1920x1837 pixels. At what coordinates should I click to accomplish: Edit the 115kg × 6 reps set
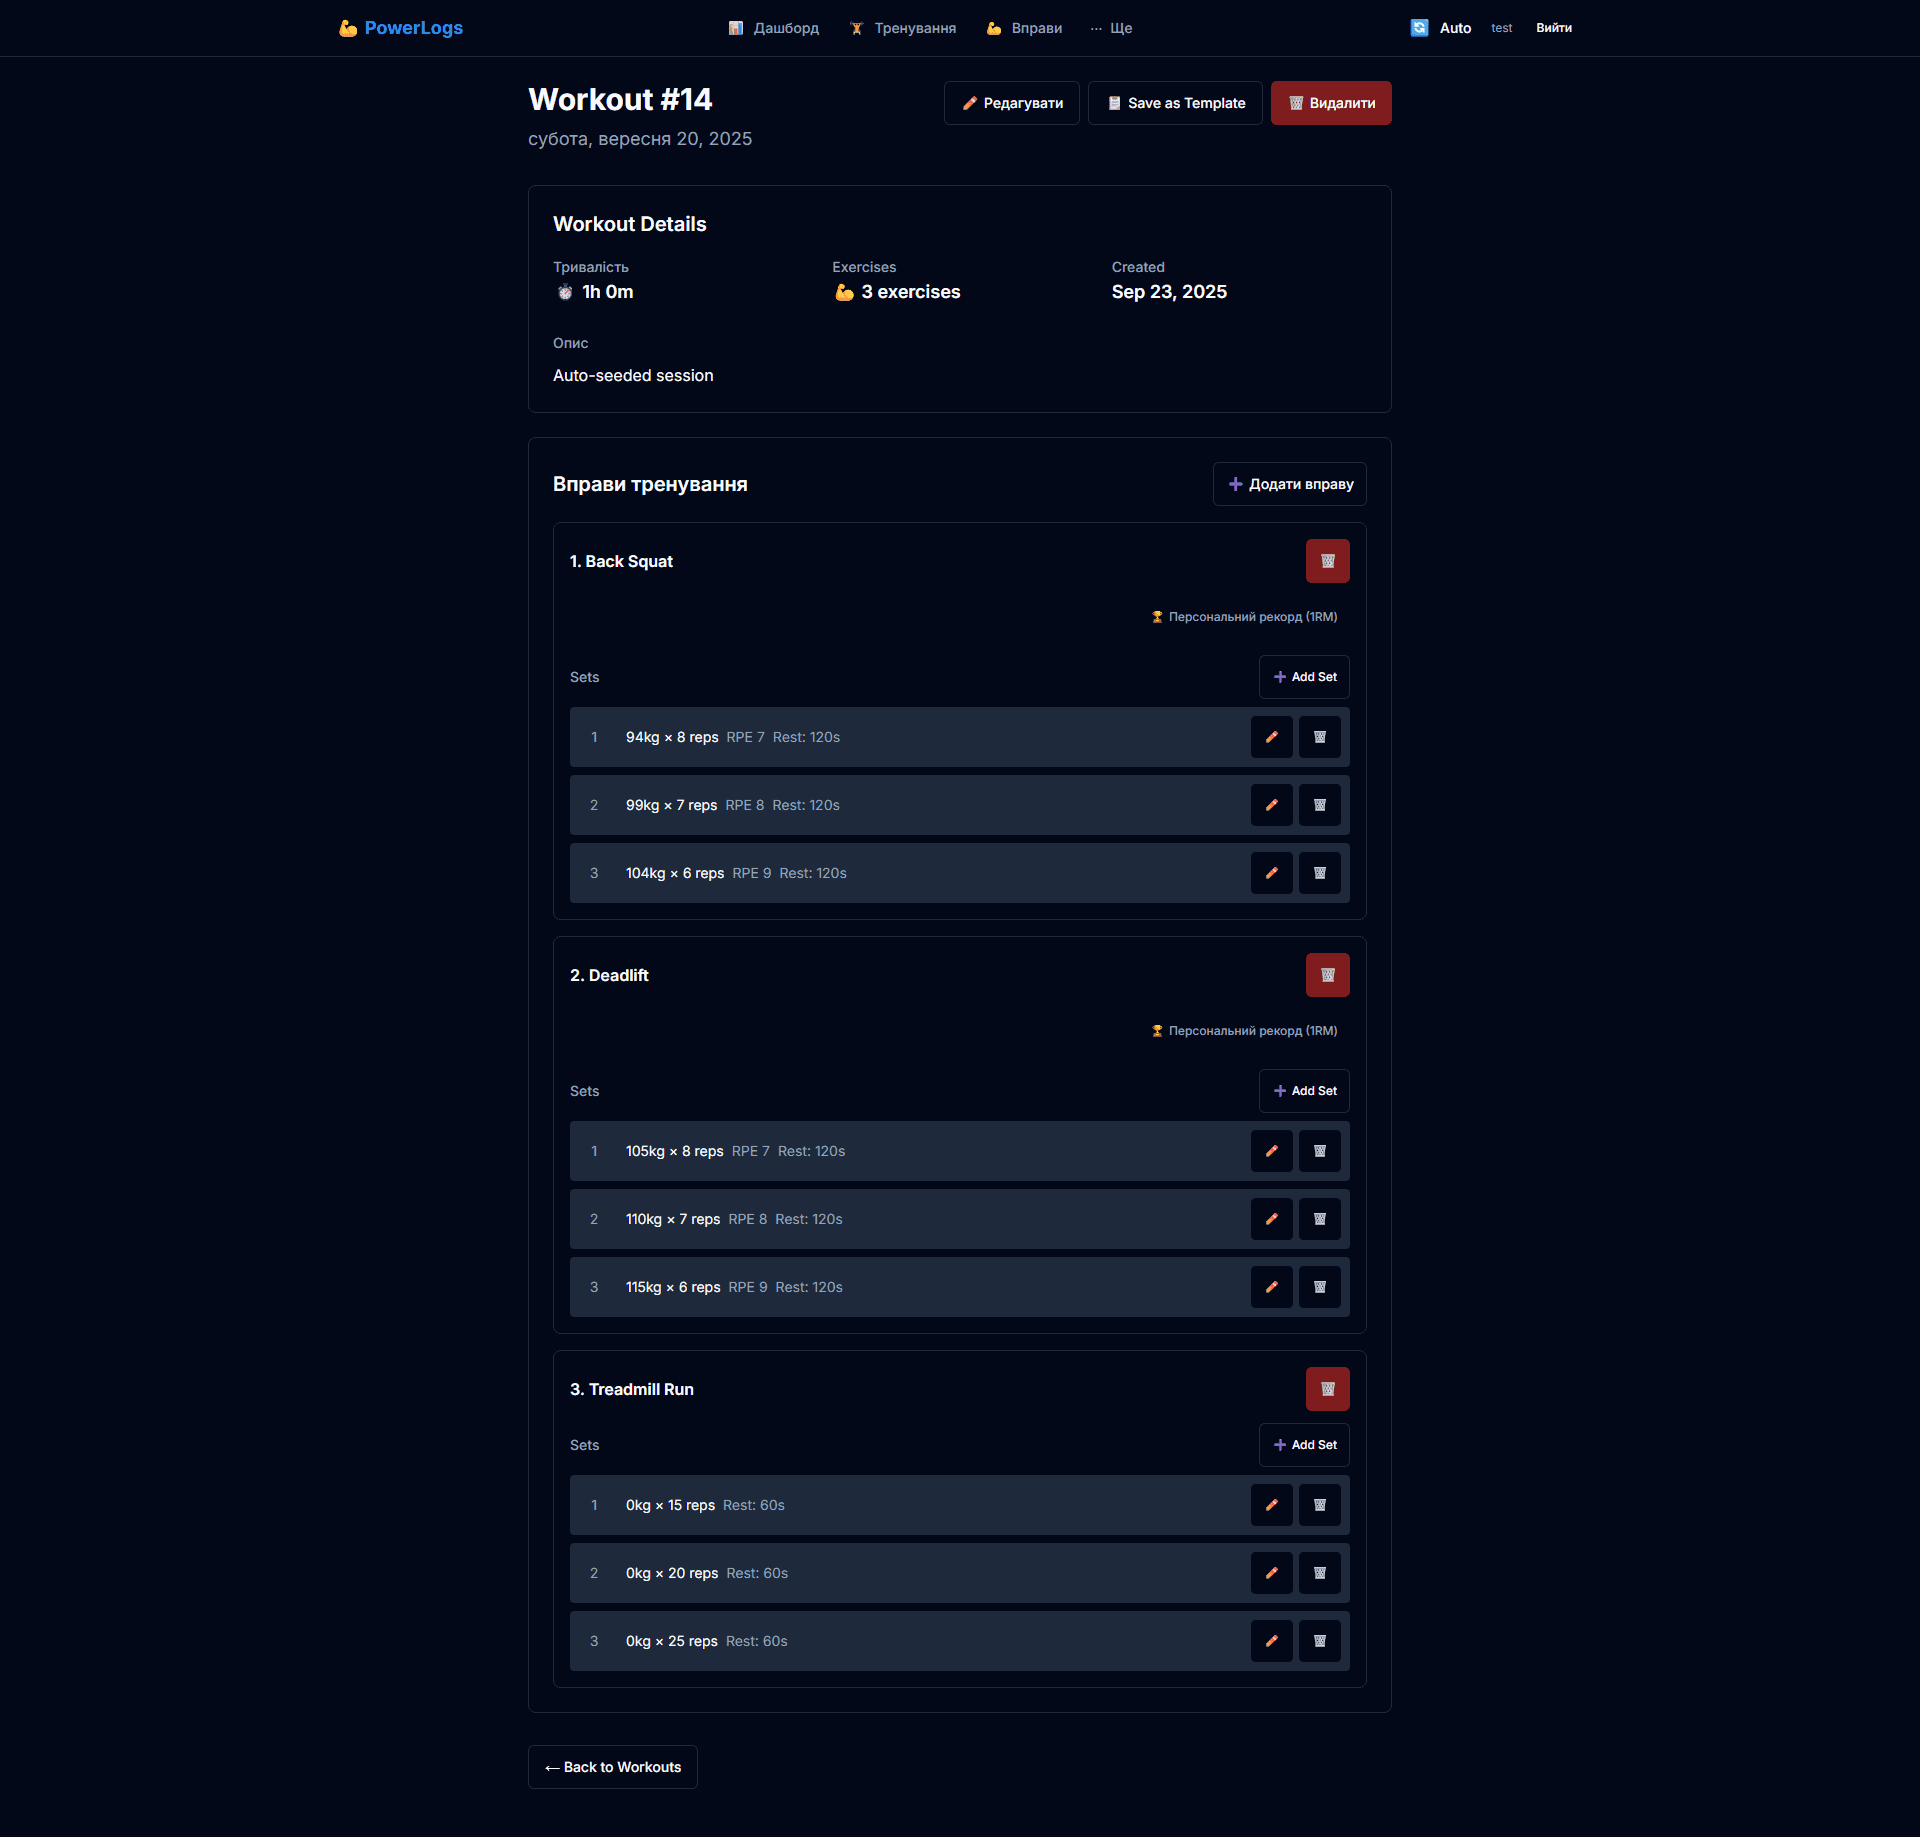tap(1271, 1287)
